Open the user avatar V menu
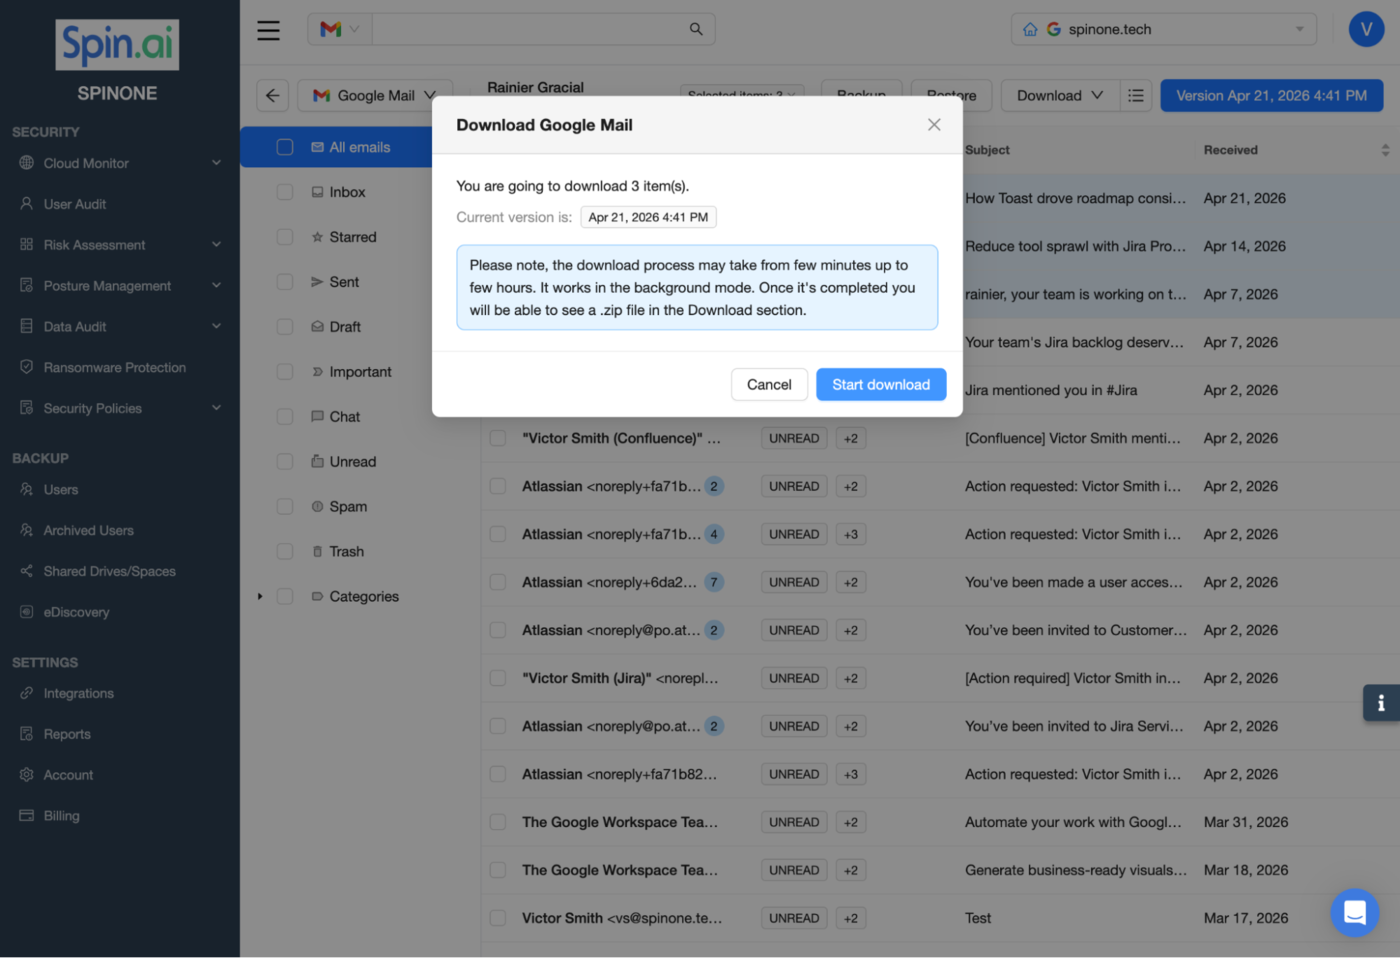The image size is (1400, 958). 1366,29
